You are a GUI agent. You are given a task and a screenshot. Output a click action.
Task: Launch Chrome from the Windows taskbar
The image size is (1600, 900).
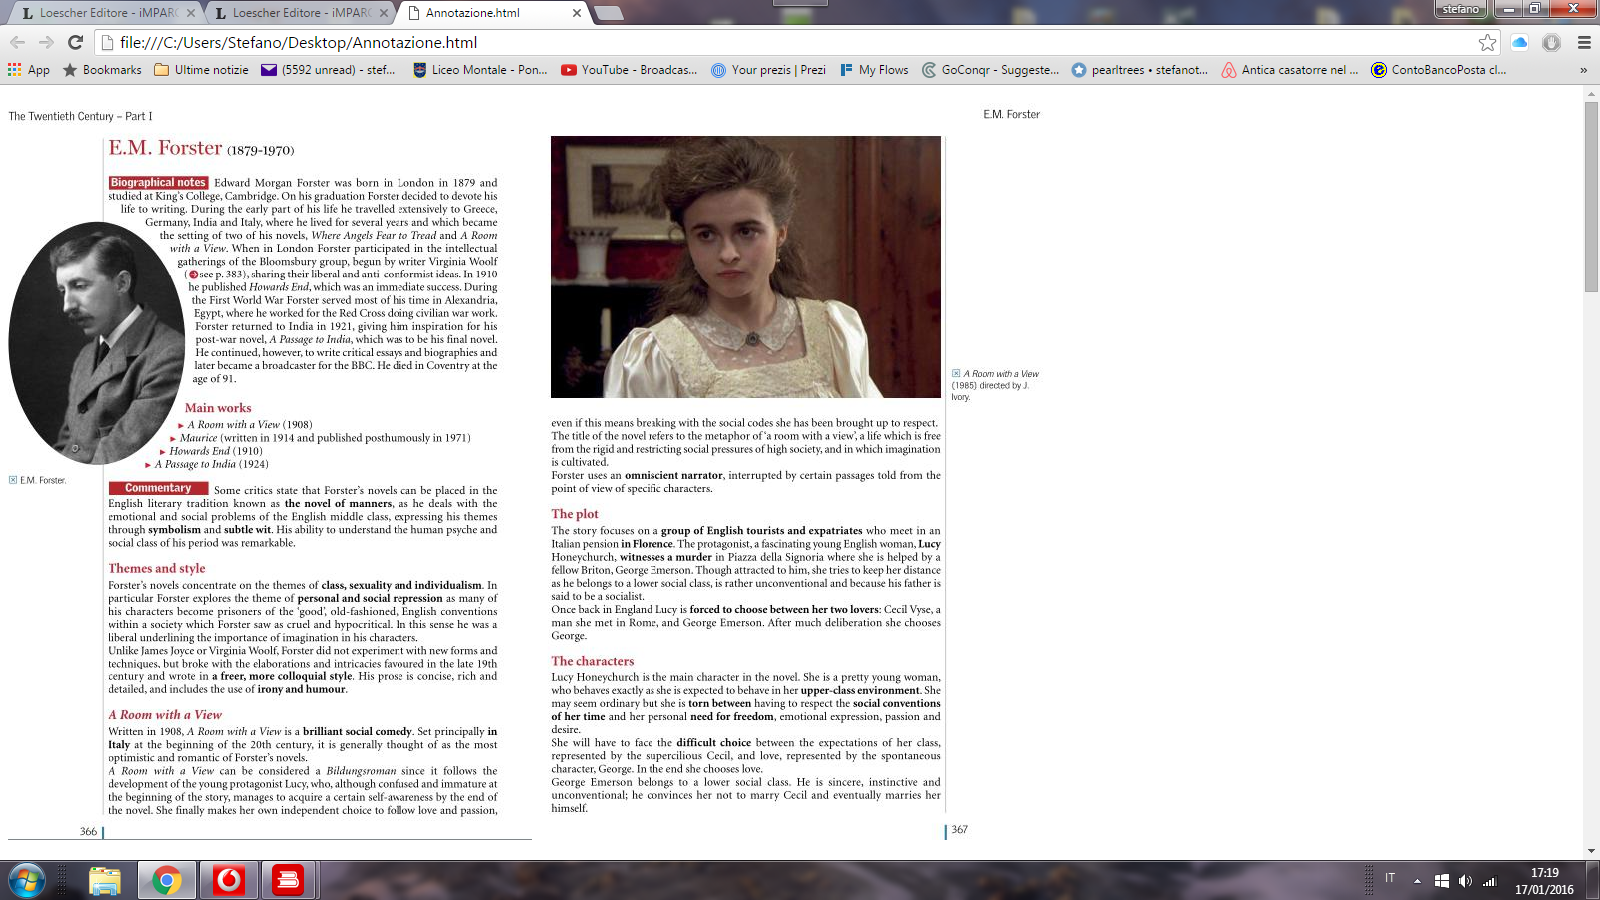click(167, 880)
